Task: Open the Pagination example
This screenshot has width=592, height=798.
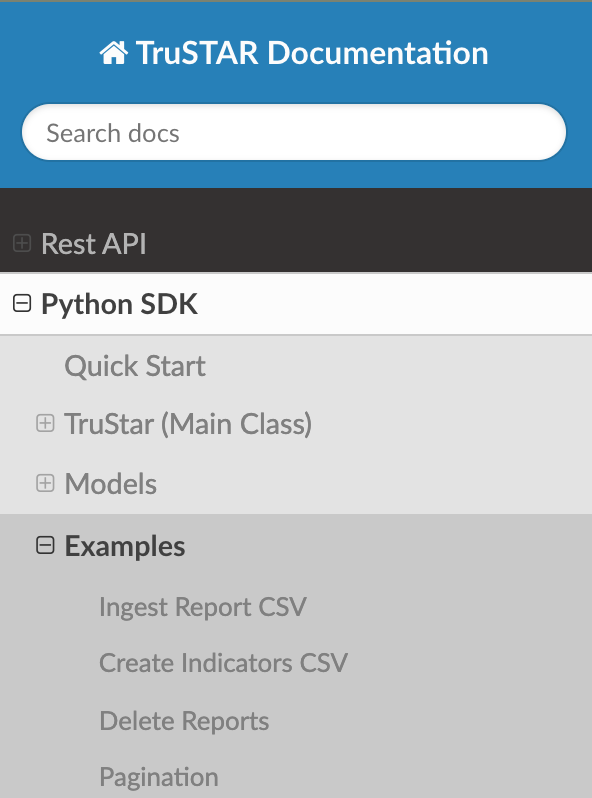Action: click(158, 777)
